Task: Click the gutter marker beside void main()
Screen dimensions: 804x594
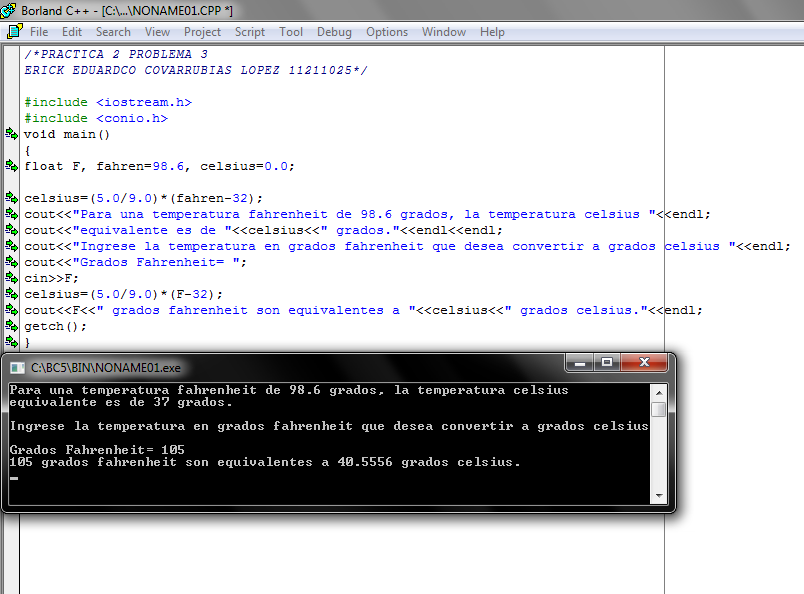Action: coord(11,134)
